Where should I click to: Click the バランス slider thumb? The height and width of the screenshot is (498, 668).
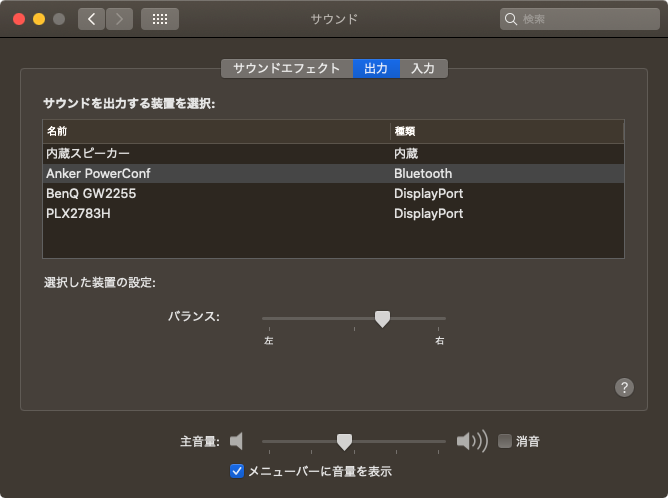click(x=382, y=319)
